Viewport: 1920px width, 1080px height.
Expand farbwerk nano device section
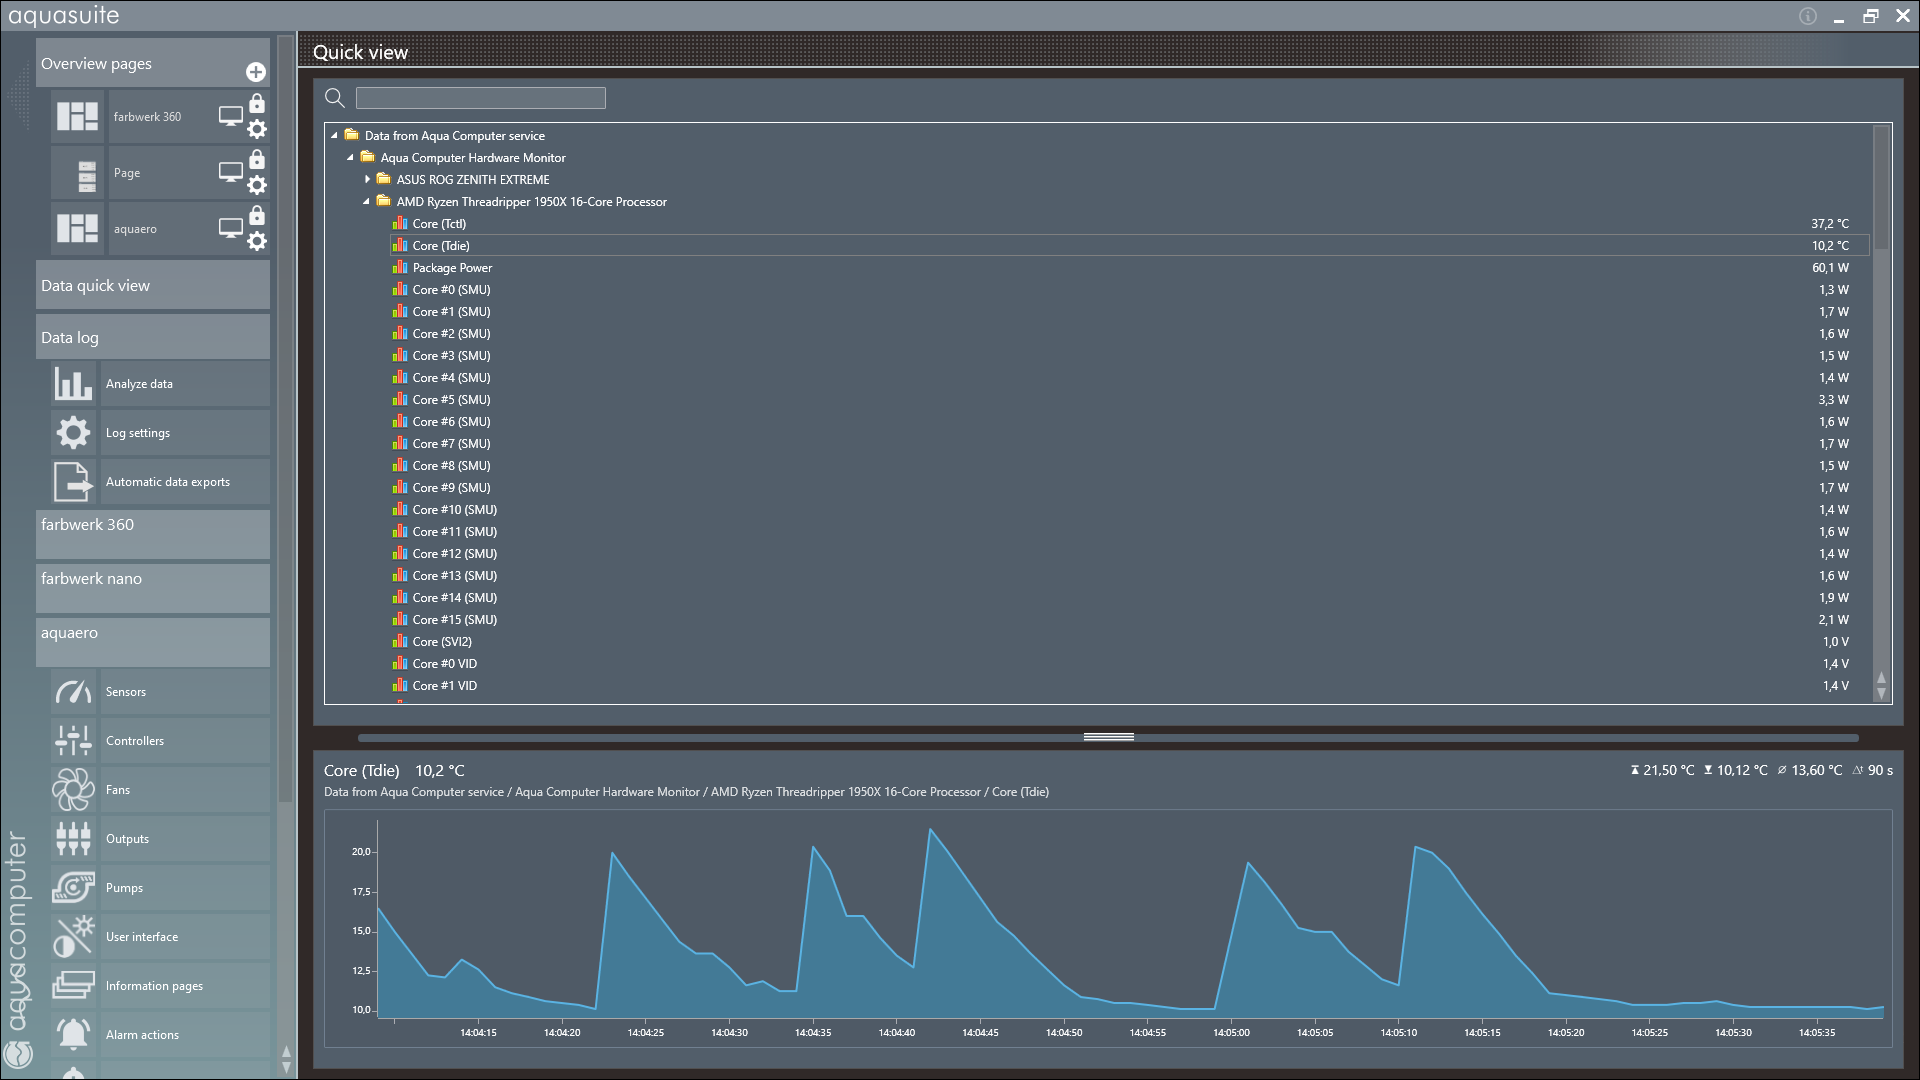(x=153, y=588)
